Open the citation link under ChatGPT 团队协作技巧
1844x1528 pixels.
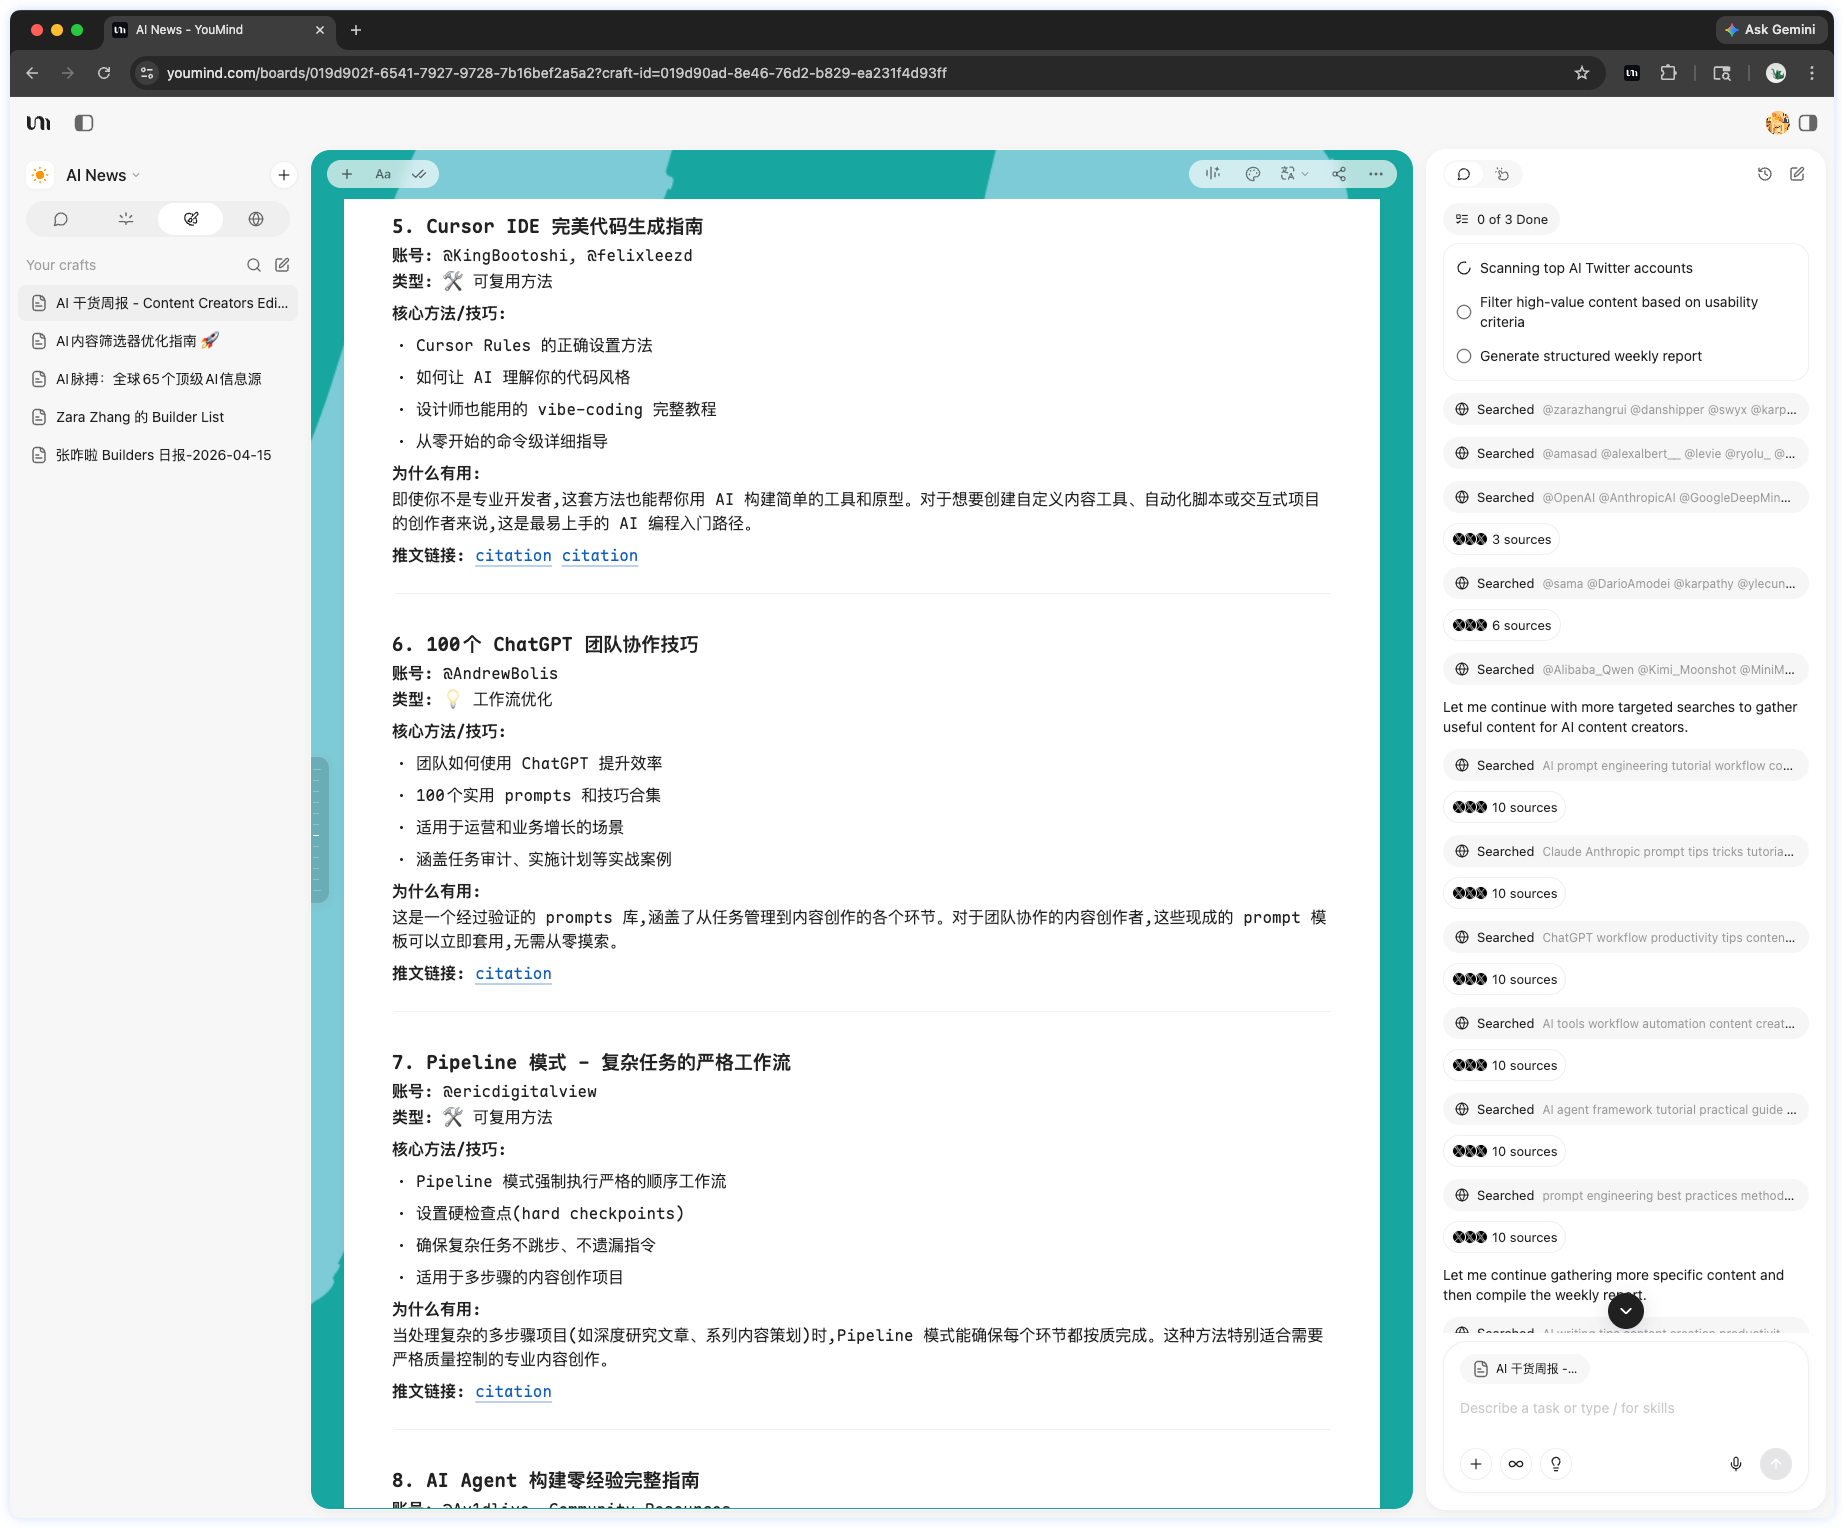coord(513,973)
